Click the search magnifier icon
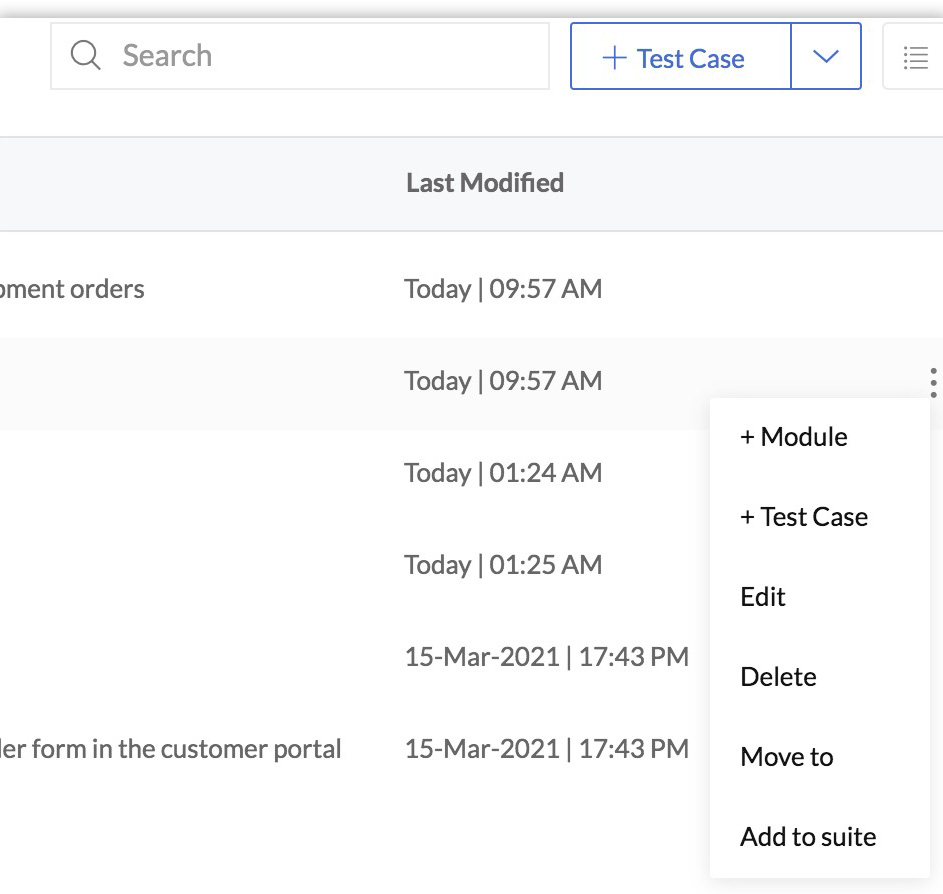 point(86,55)
